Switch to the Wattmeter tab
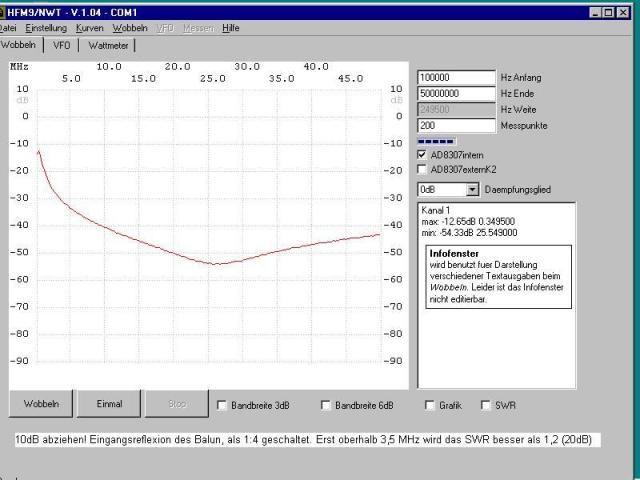640x480 pixels. 107,45
